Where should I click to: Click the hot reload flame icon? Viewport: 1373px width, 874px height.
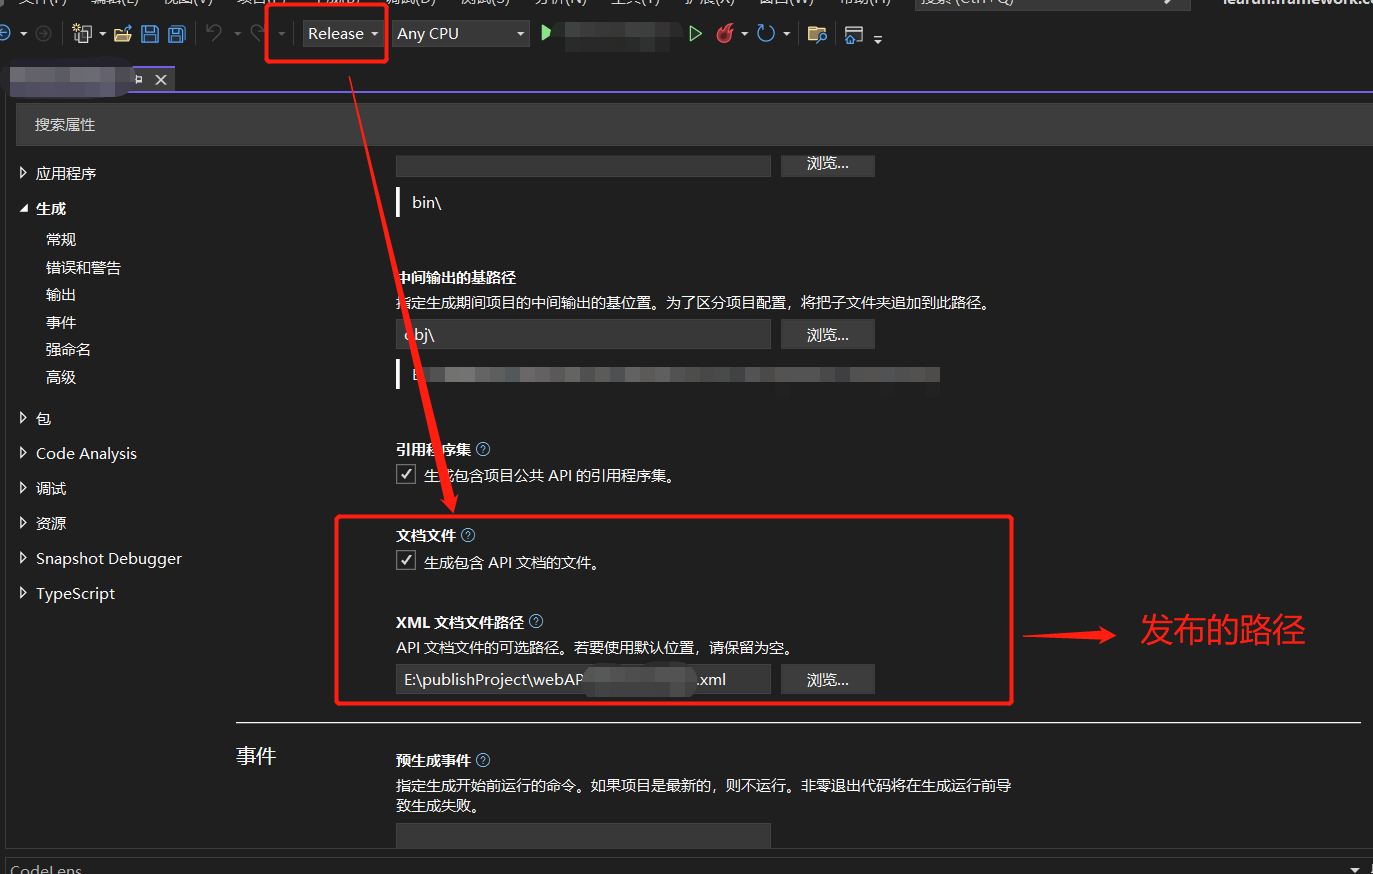click(x=725, y=34)
